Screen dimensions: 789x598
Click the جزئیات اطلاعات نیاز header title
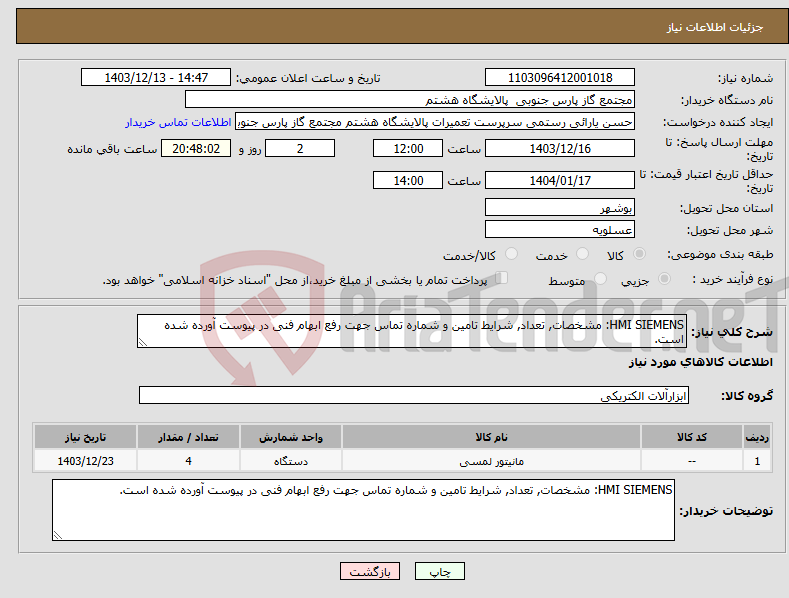(715, 27)
